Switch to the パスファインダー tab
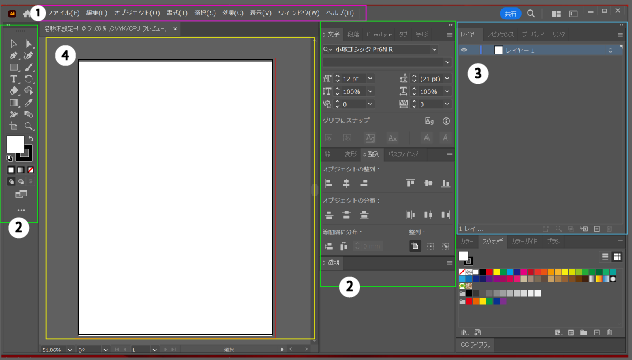This screenshot has width=632, height=360. click(403, 154)
